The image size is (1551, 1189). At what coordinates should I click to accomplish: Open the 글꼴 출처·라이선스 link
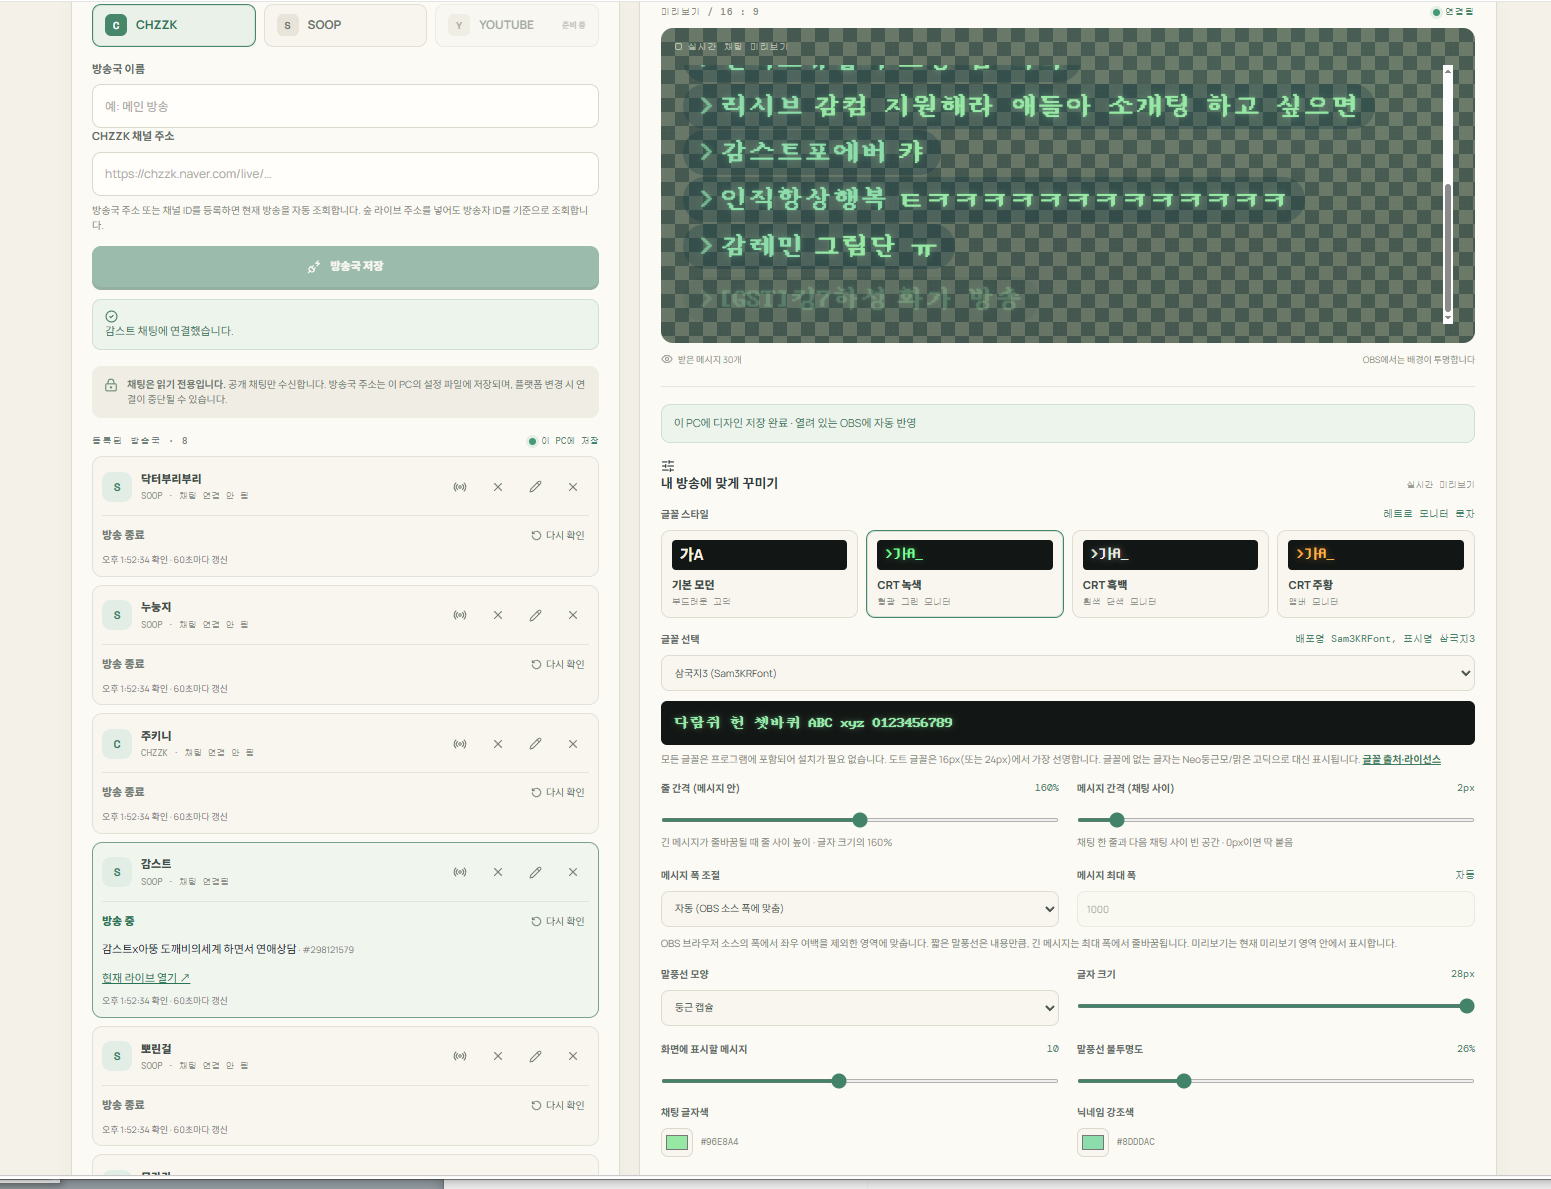click(x=1401, y=760)
